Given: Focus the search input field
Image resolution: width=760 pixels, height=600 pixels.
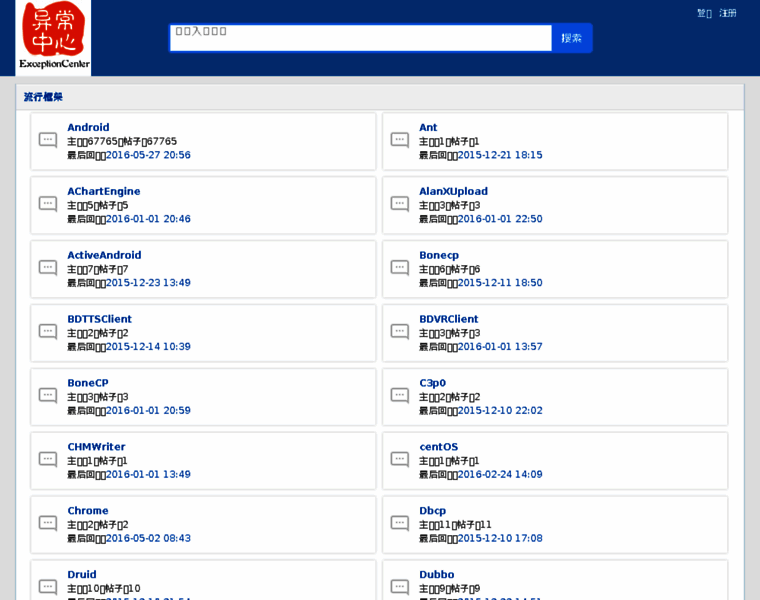Looking at the screenshot, I should (361, 38).
